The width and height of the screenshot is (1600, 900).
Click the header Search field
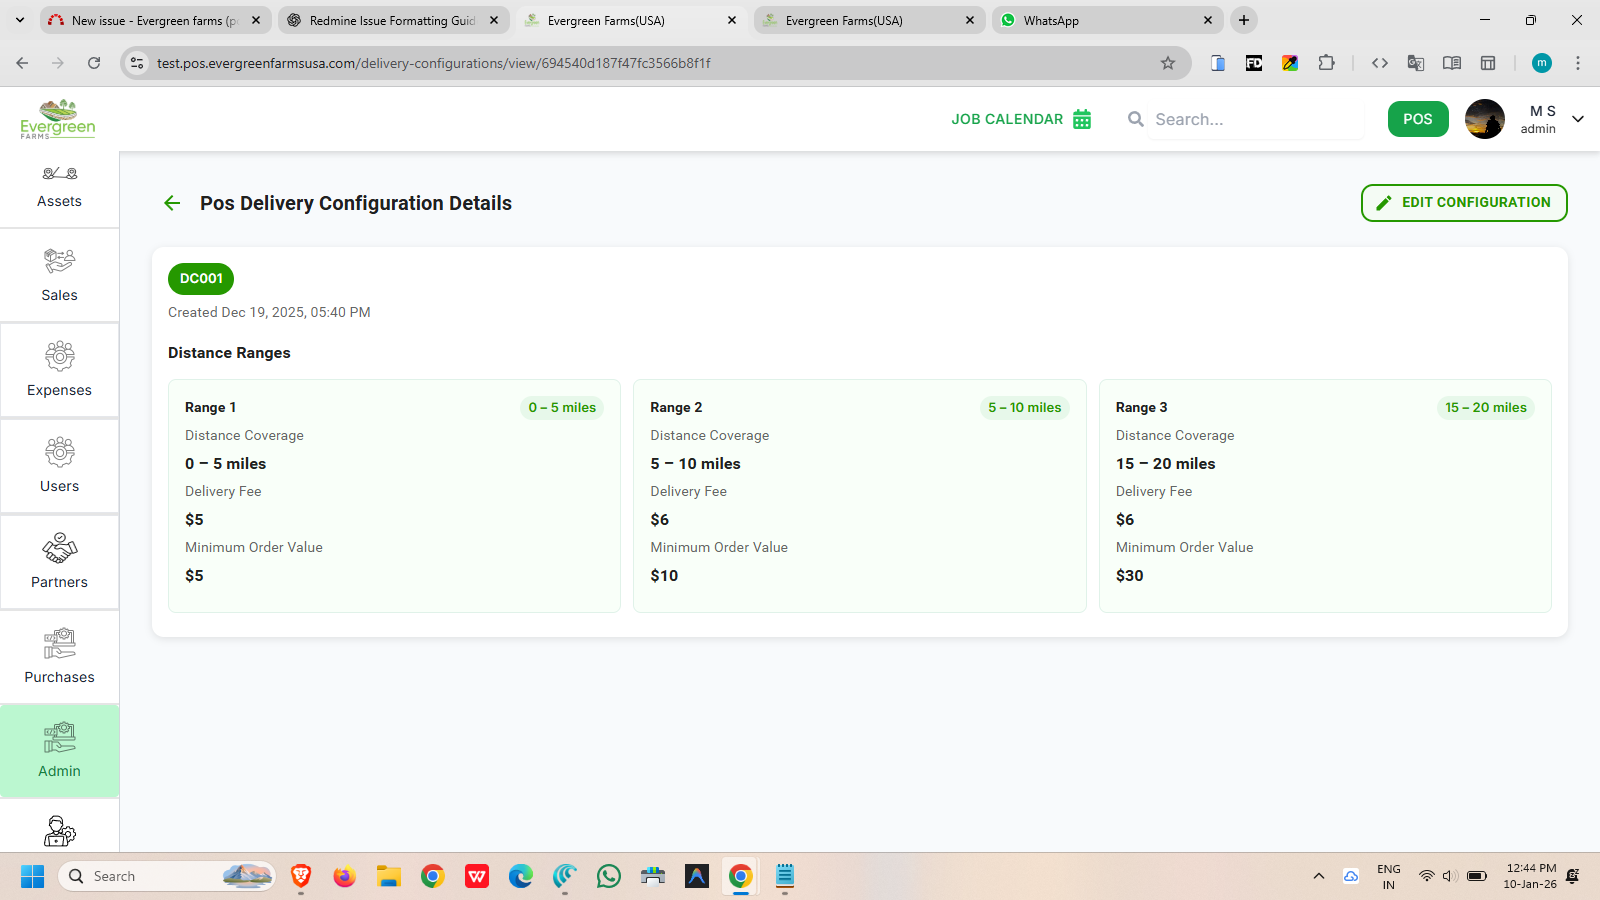click(x=1255, y=119)
